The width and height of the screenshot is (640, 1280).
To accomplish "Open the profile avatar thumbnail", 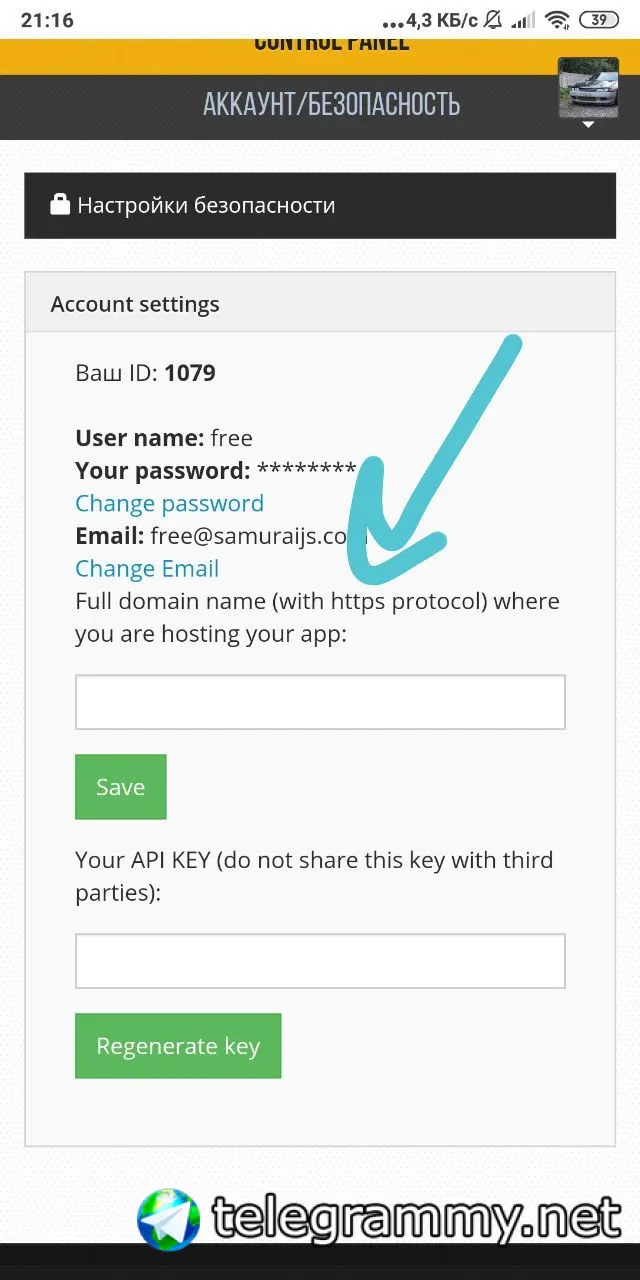I will coord(588,88).
